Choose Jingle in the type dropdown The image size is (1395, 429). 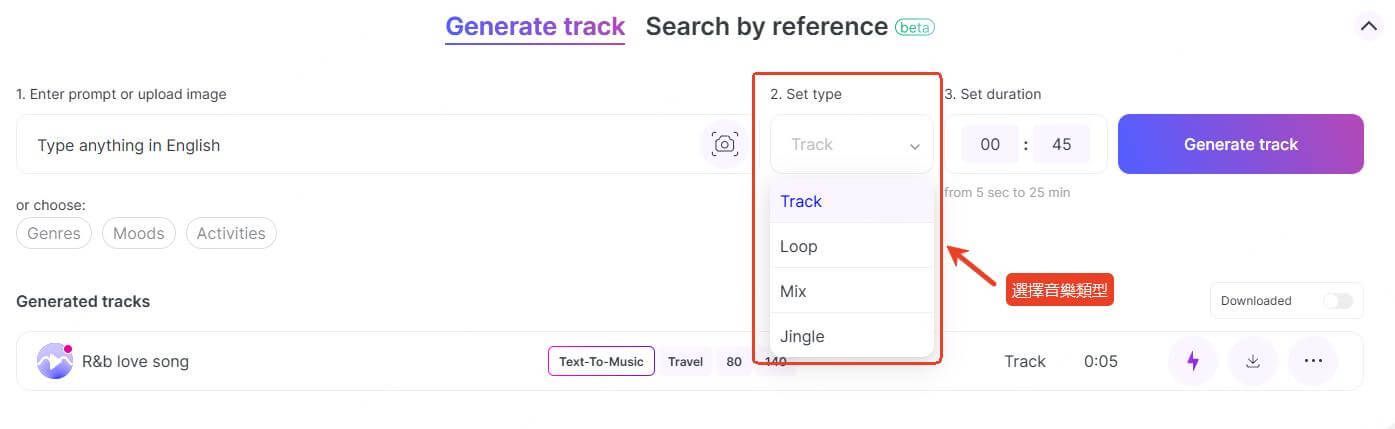[852, 336]
